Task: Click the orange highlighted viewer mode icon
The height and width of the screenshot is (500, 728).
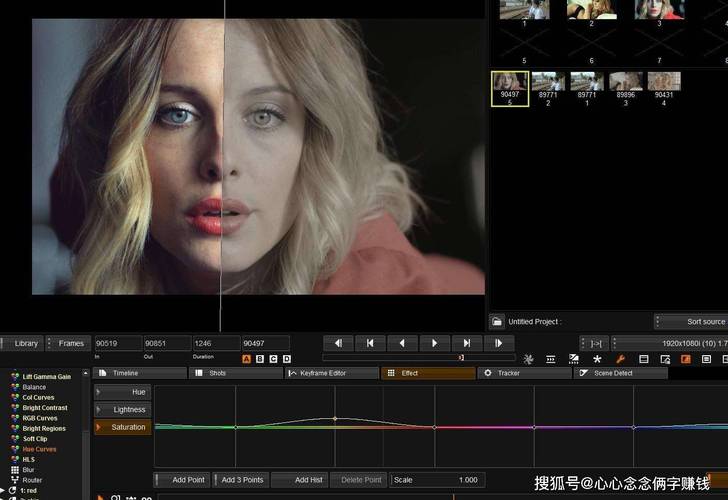Action: 686,359
